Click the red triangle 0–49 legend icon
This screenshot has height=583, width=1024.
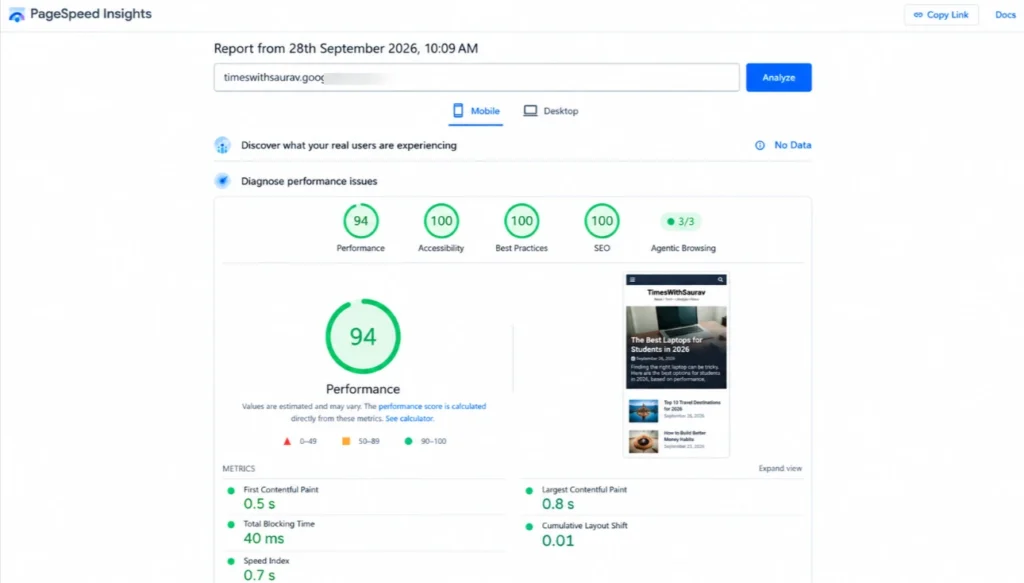(287, 441)
